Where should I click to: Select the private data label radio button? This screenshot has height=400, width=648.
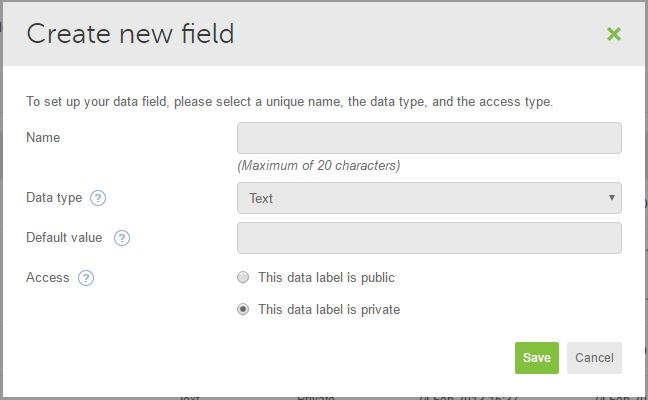[x=243, y=309]
